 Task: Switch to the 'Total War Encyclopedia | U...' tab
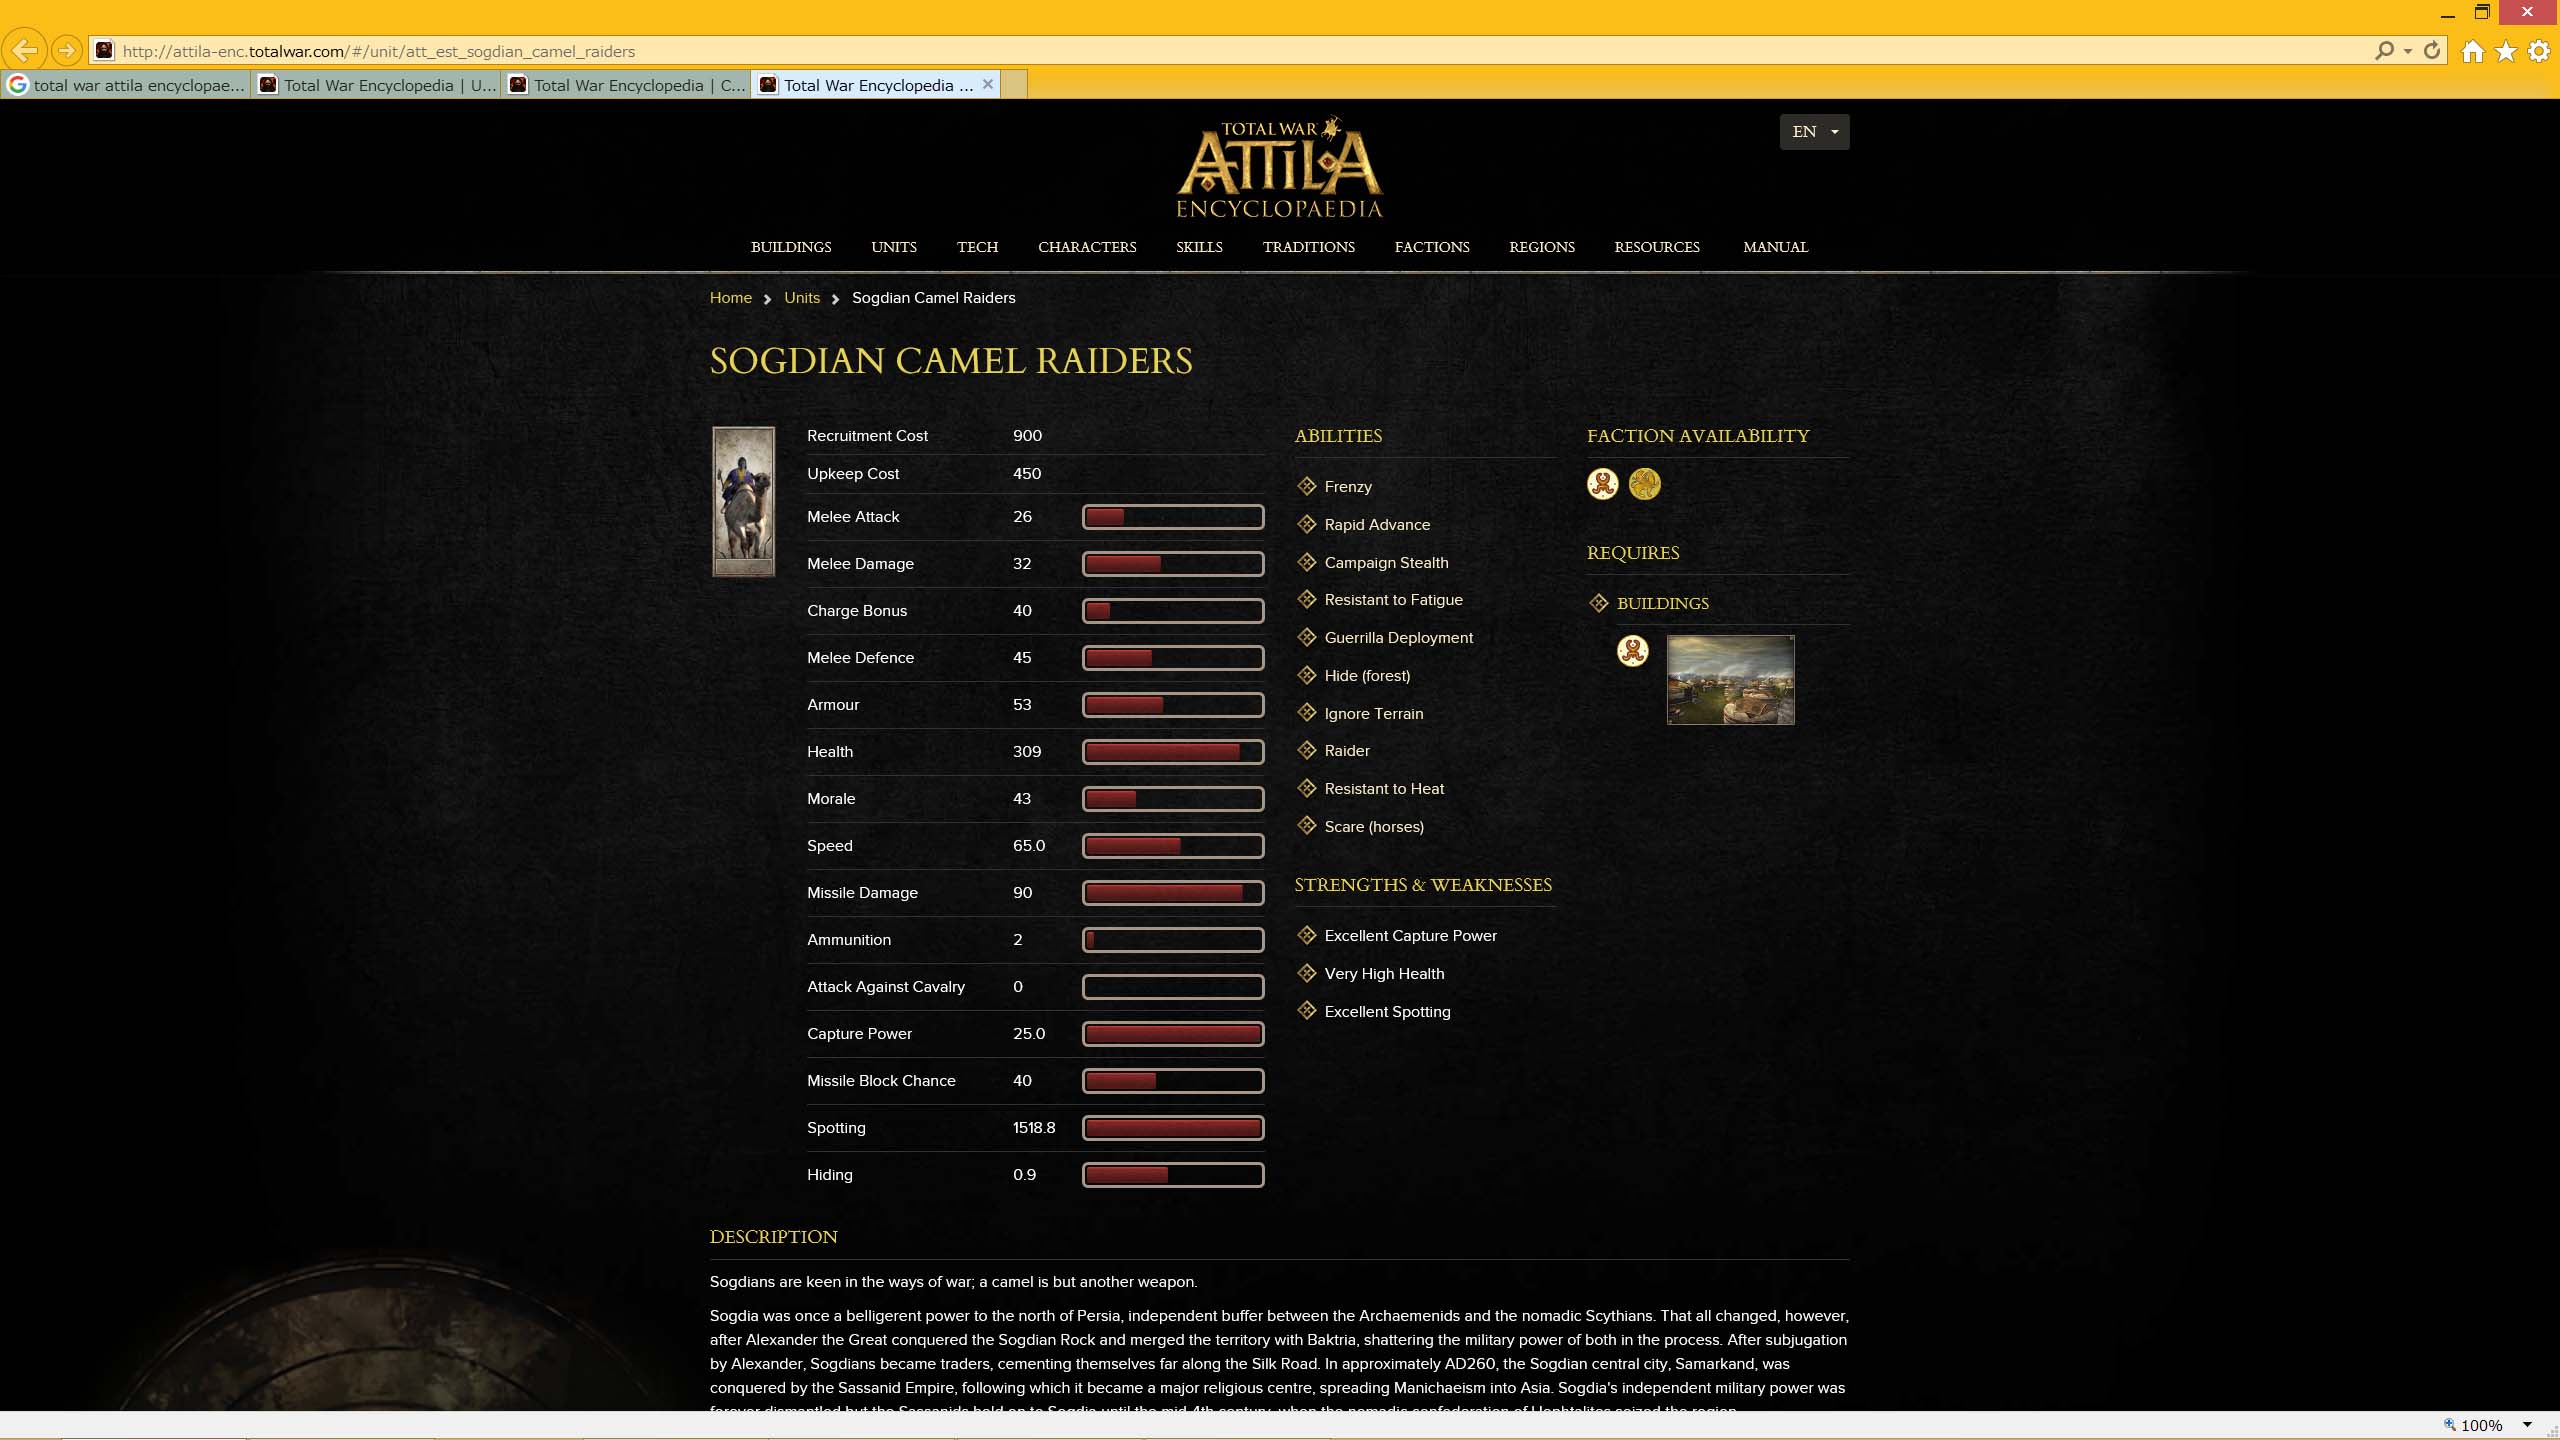[376, 85]
